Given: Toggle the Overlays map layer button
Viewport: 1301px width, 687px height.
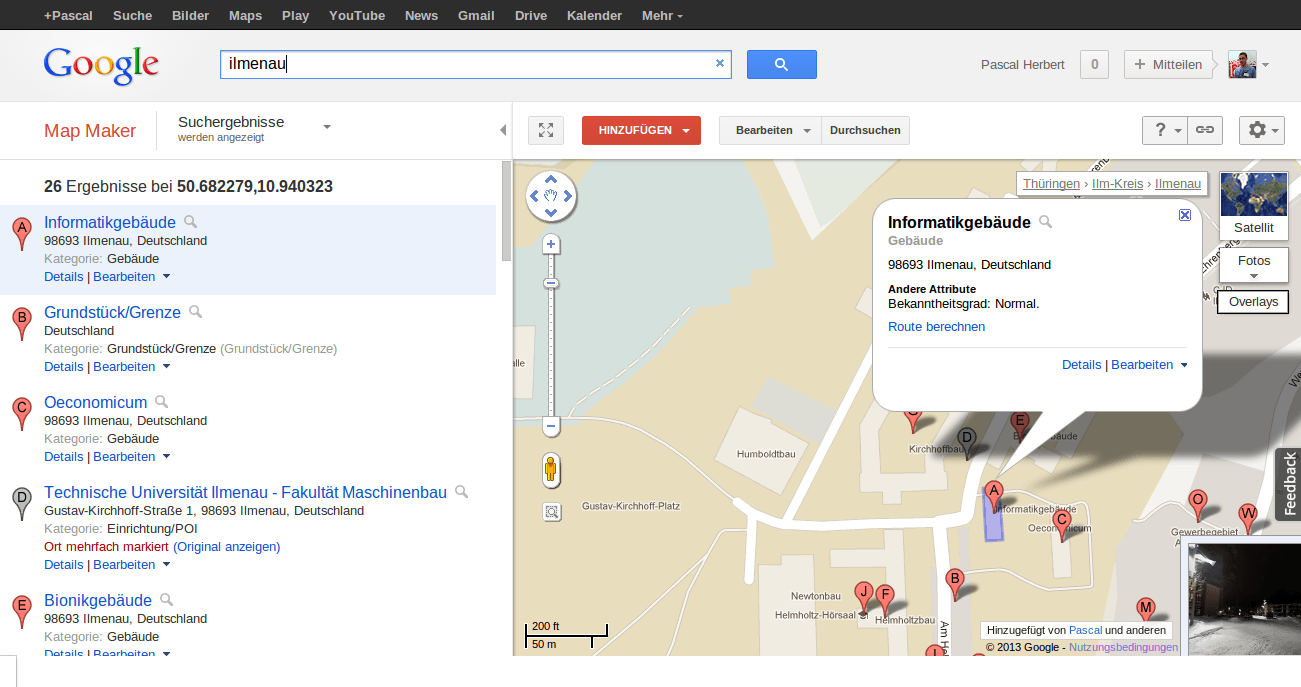Looking at the screenshot, I should click(1253, 302).
